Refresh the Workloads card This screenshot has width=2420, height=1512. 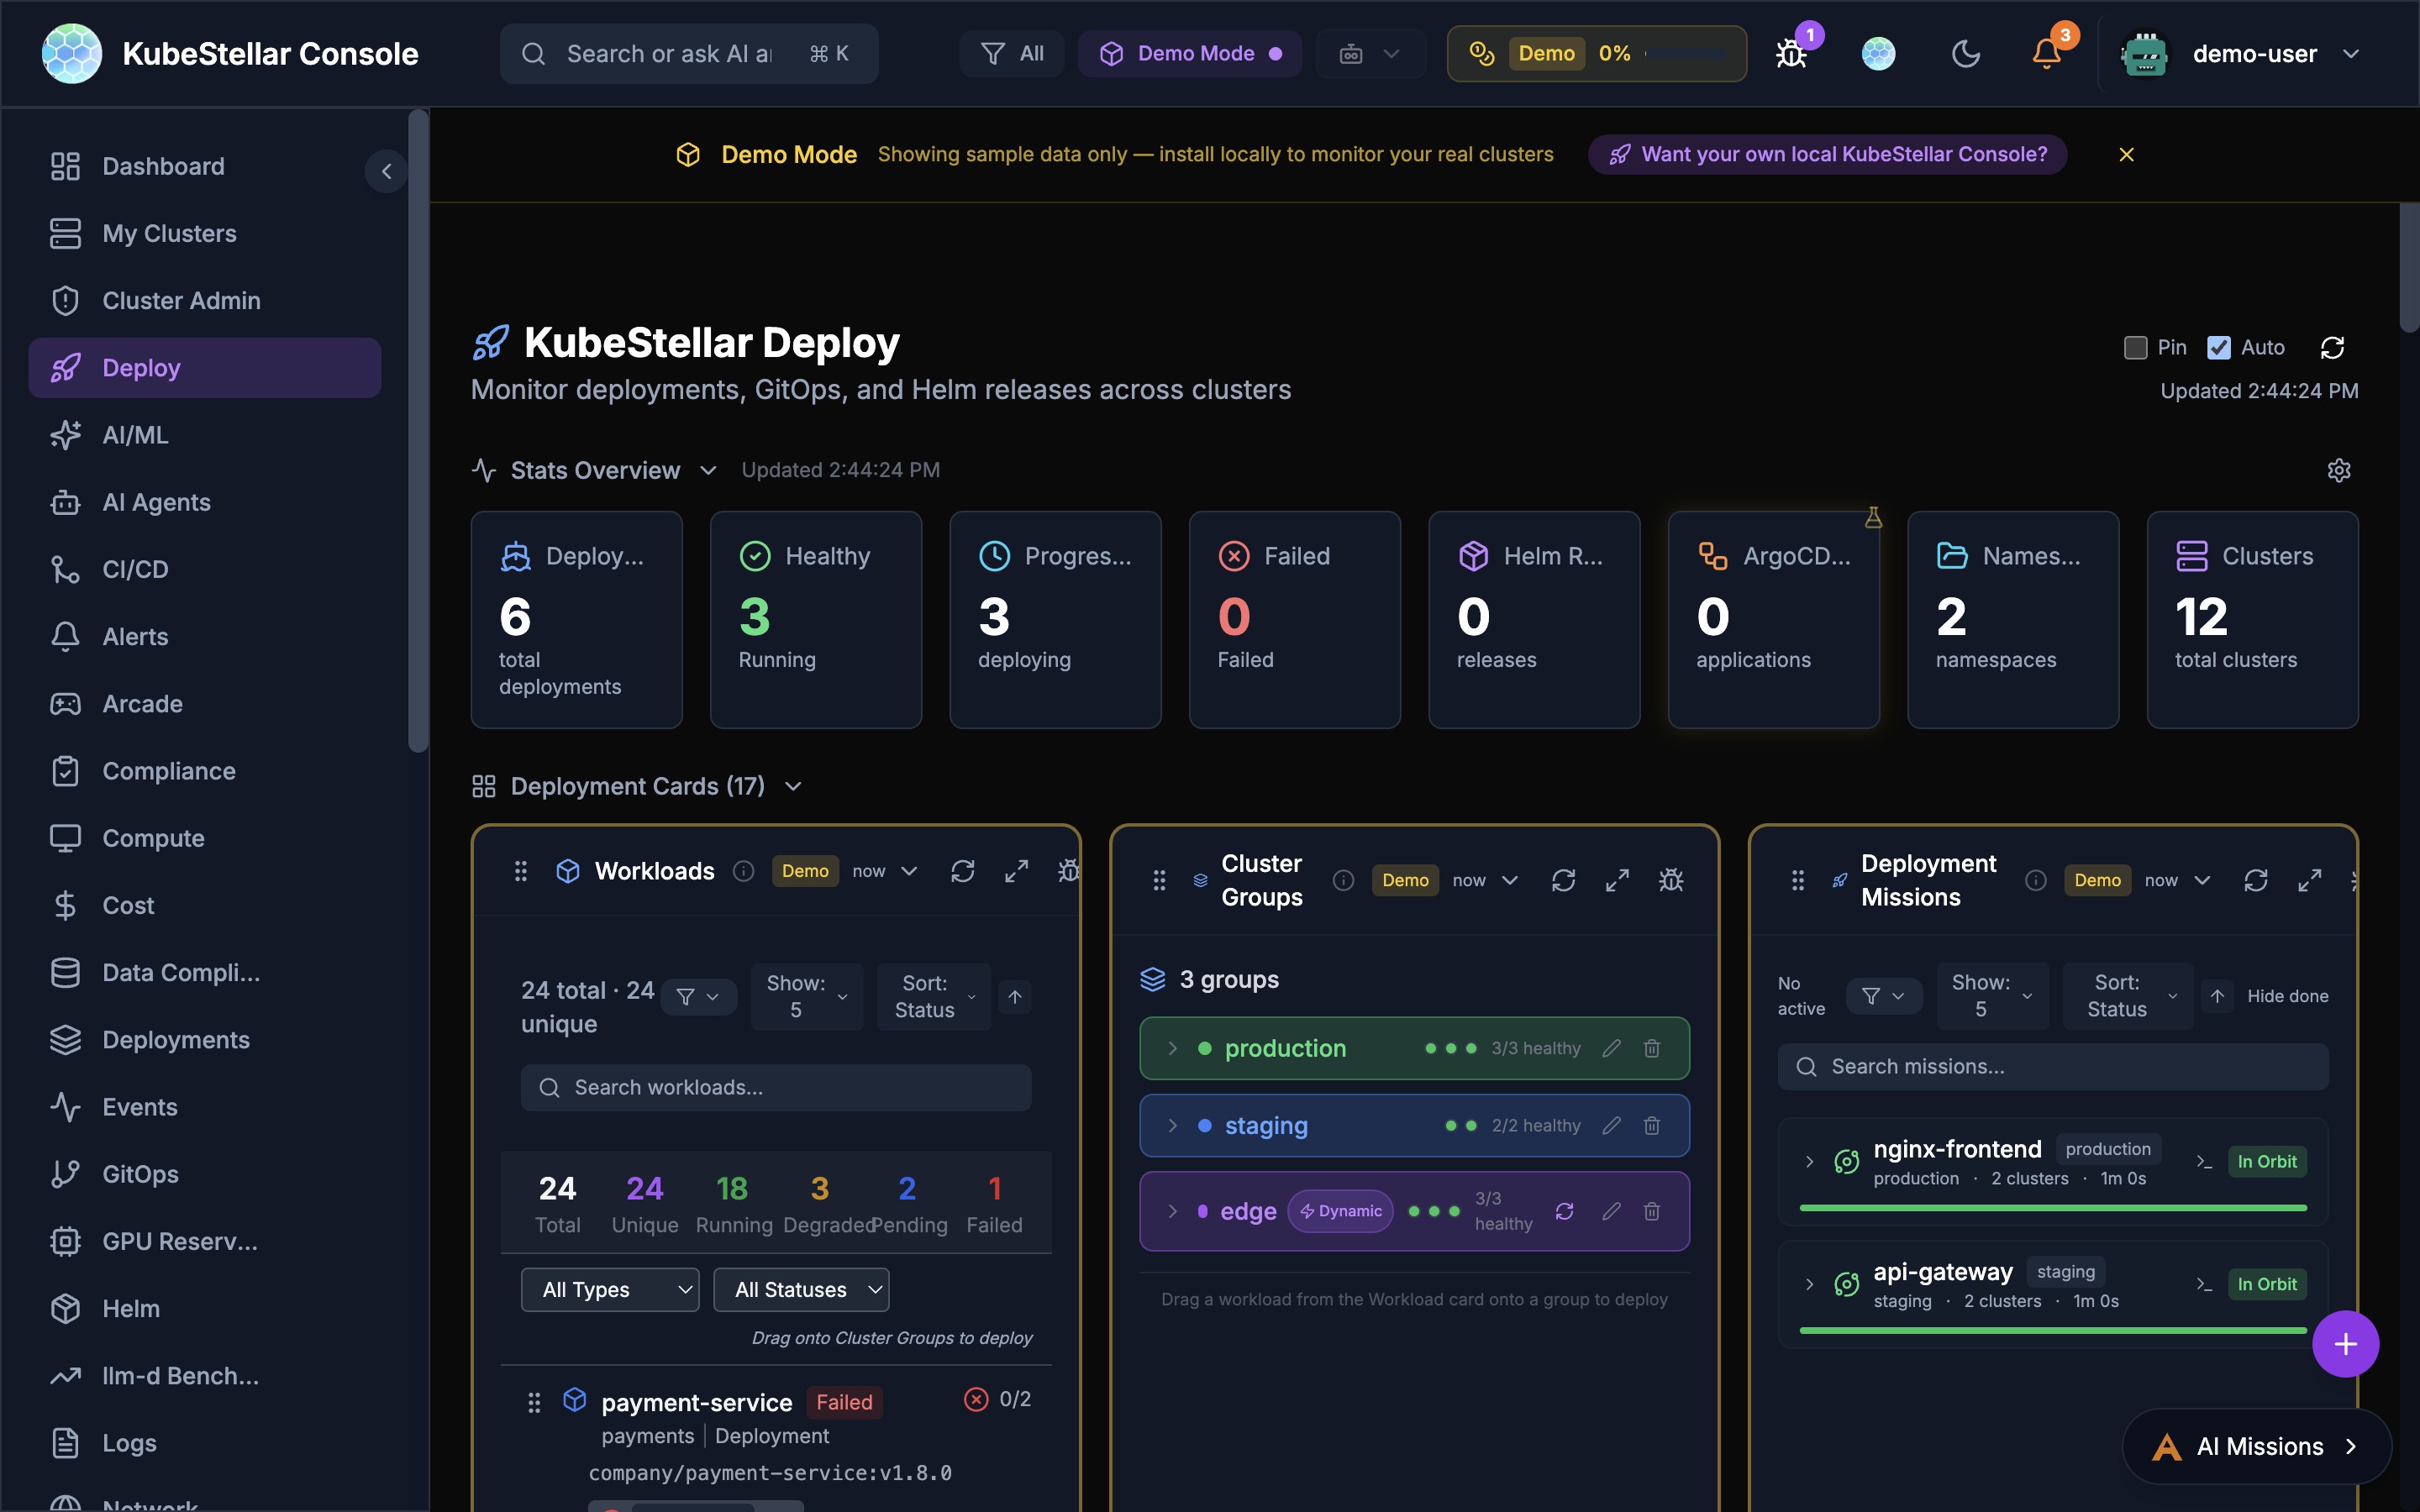coord(963,871)
